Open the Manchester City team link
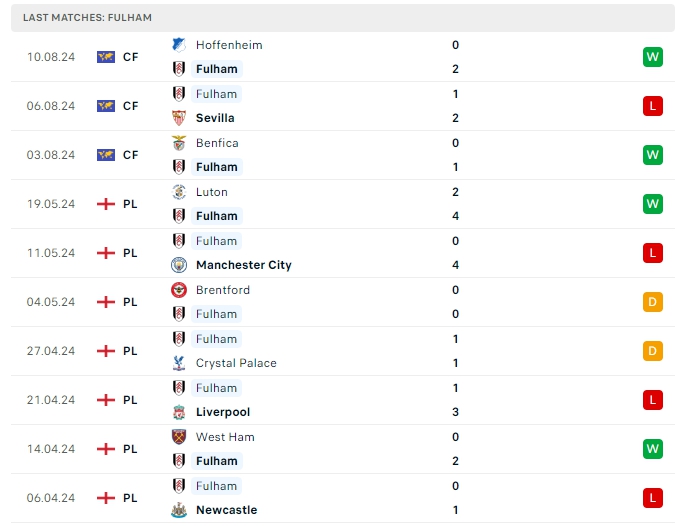Viewport: 686px width, 526px height. pyautogui.click(x=244, y=265)
